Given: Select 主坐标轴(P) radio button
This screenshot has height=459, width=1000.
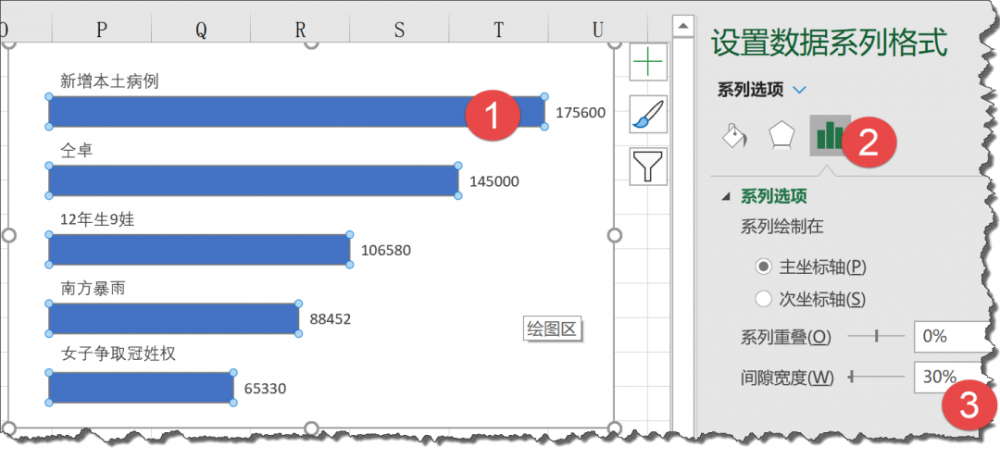Looking at the screenshot, I should pyautogui.click(x=763, y=267).
